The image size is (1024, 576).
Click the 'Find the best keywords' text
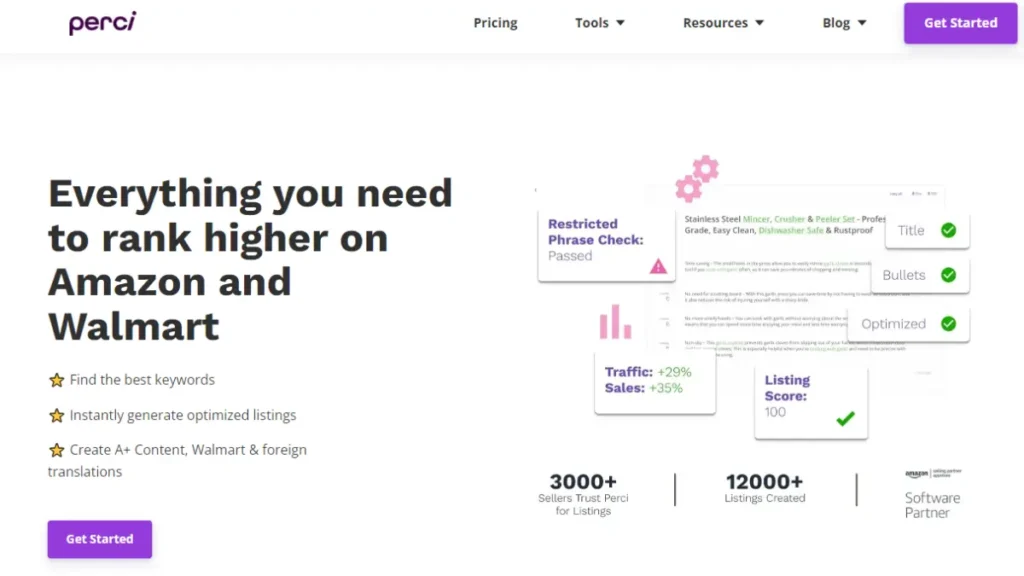142,379
